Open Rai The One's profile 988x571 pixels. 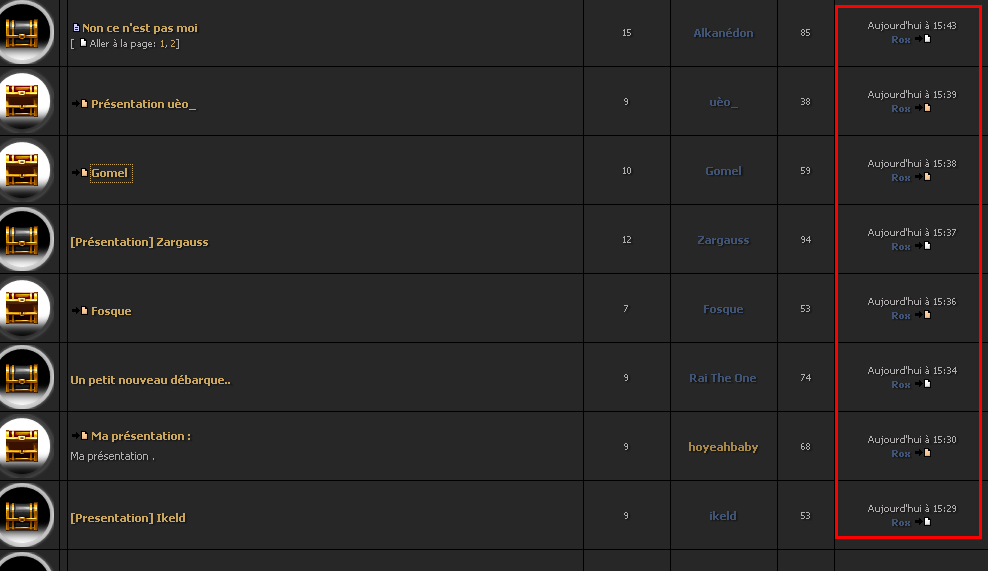click(x=723, y=378)
